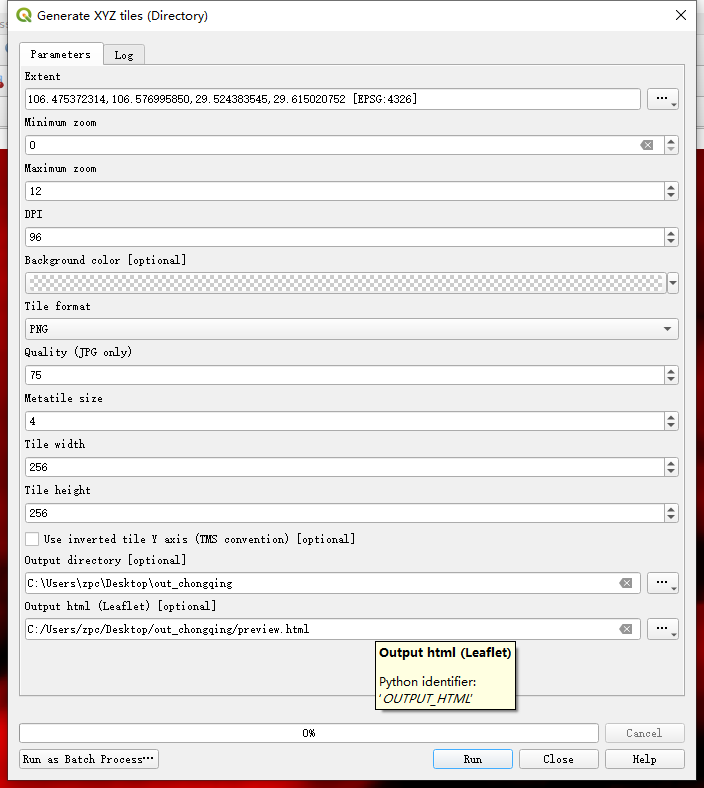Open Help for this algorithm

click(645, 759)
